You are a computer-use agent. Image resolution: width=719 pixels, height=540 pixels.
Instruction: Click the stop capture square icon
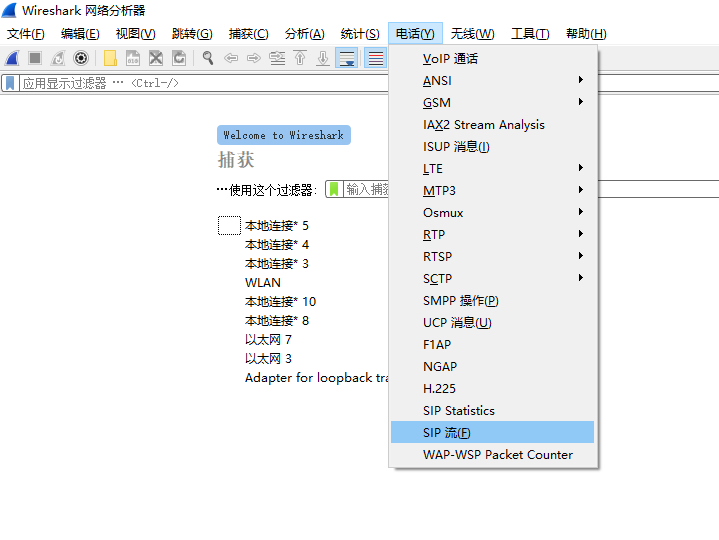35,58
